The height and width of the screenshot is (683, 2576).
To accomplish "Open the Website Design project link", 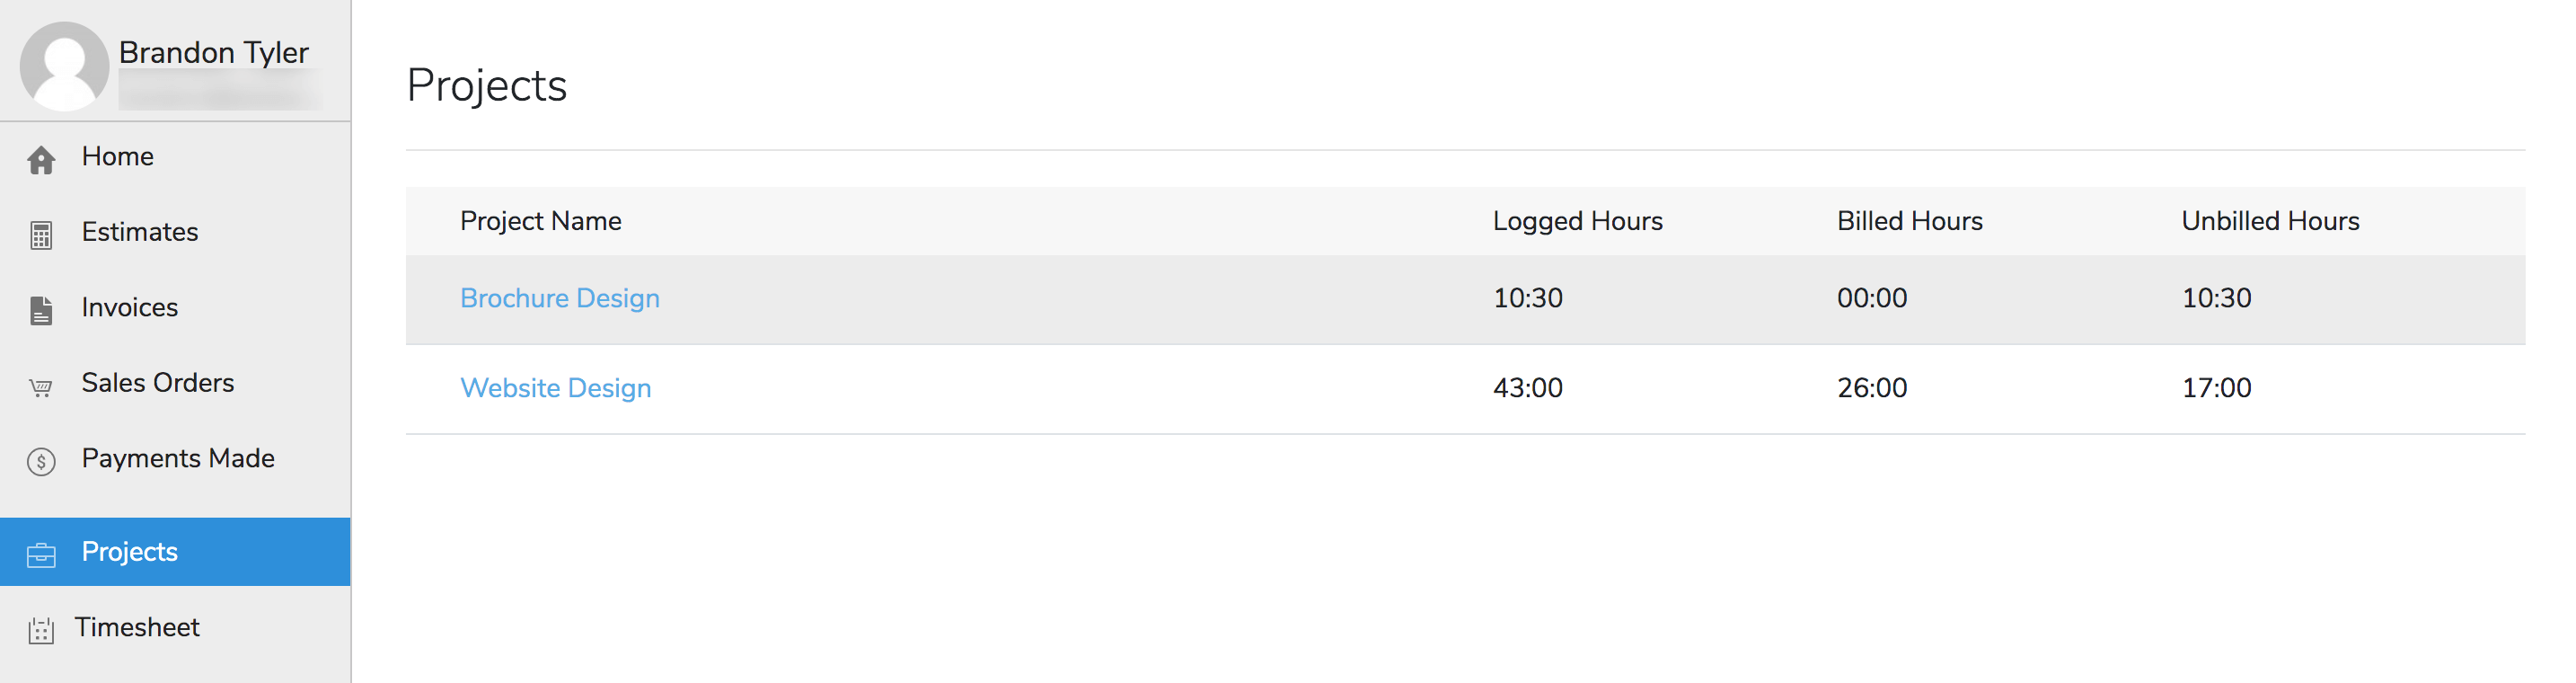I will pos(556,388).
